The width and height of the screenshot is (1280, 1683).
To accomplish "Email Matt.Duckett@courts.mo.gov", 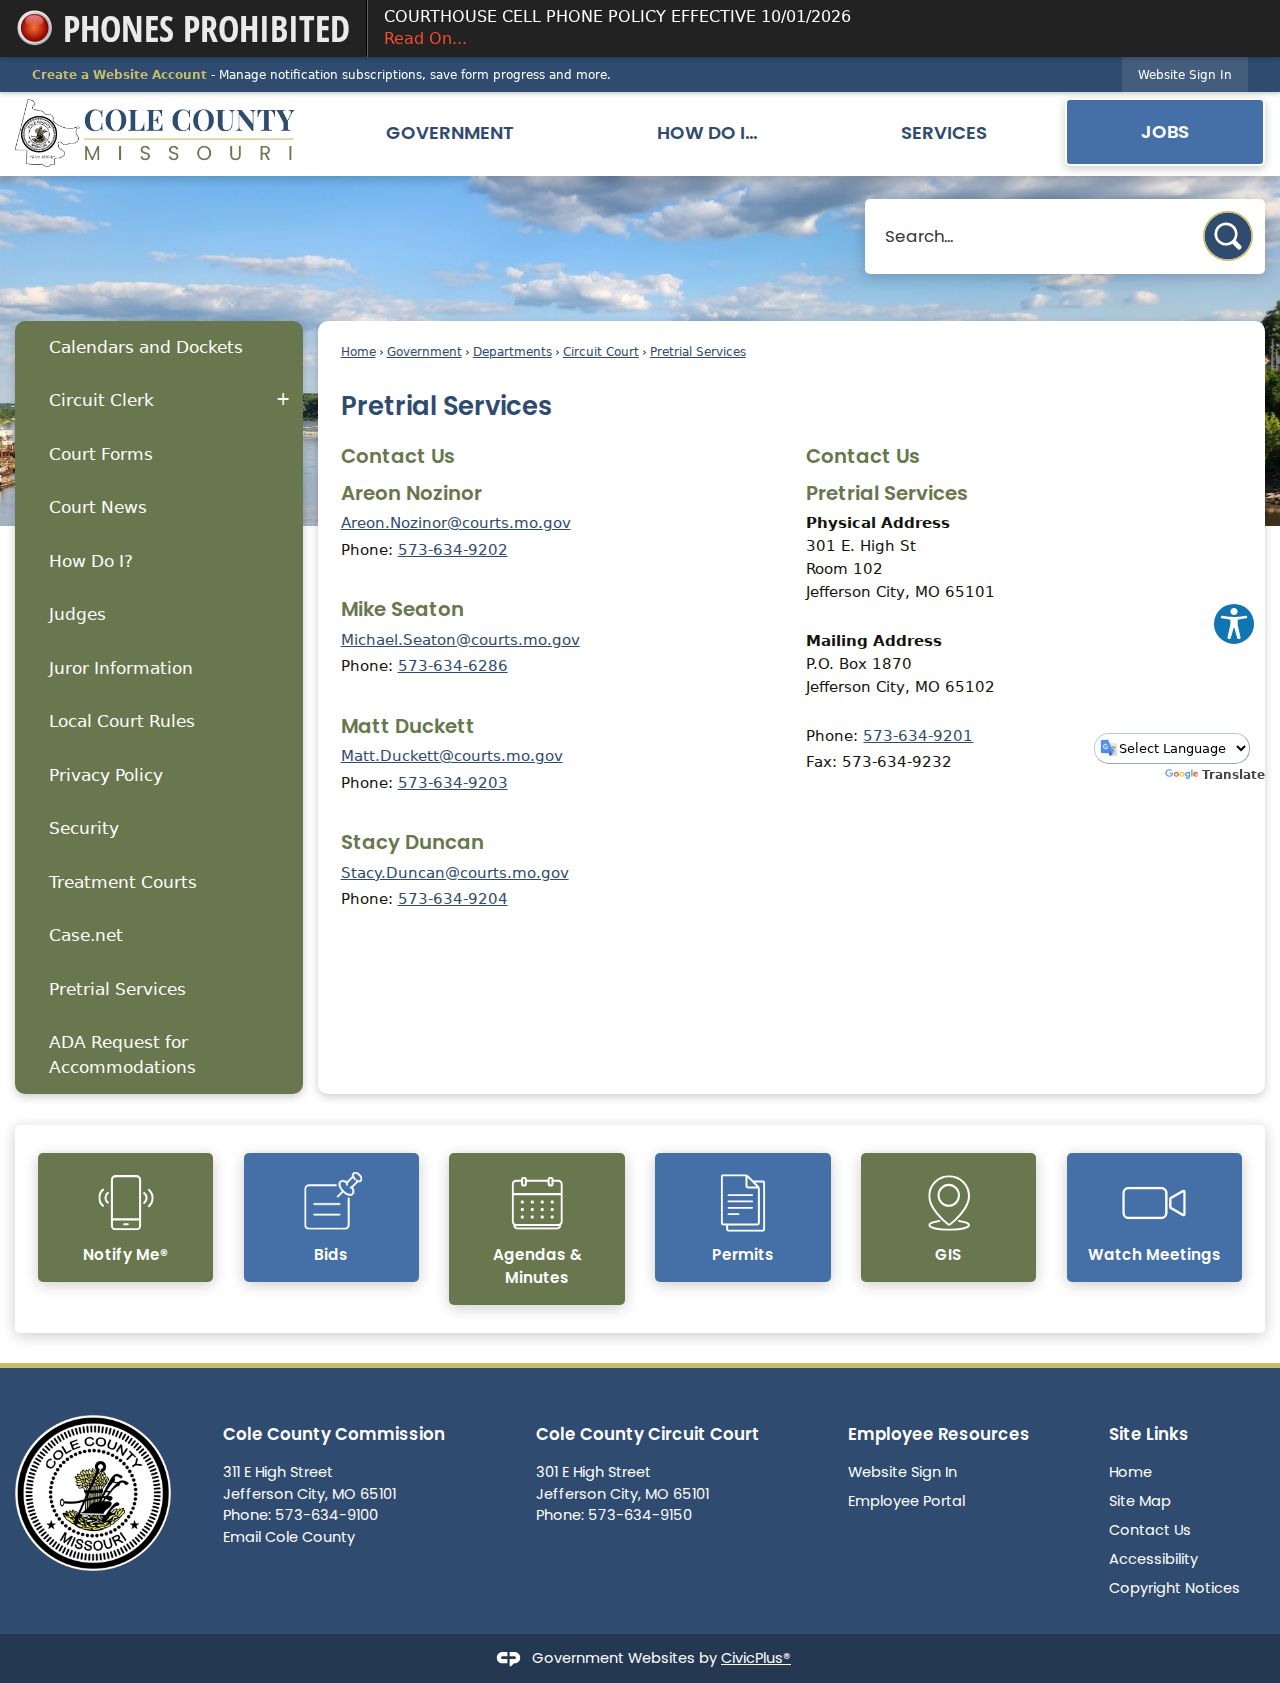I will click(x=452, y=756).
